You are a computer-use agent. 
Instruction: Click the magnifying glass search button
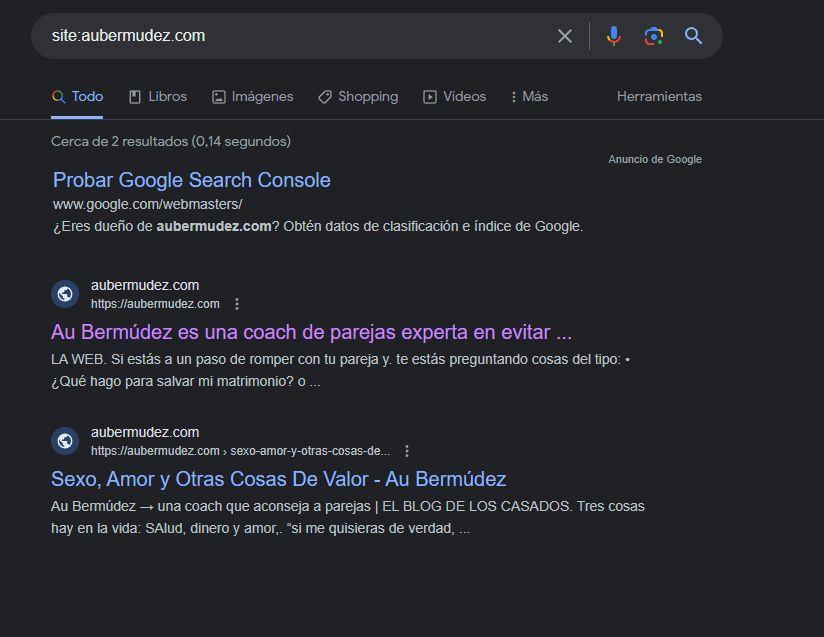tap(693, 36)
